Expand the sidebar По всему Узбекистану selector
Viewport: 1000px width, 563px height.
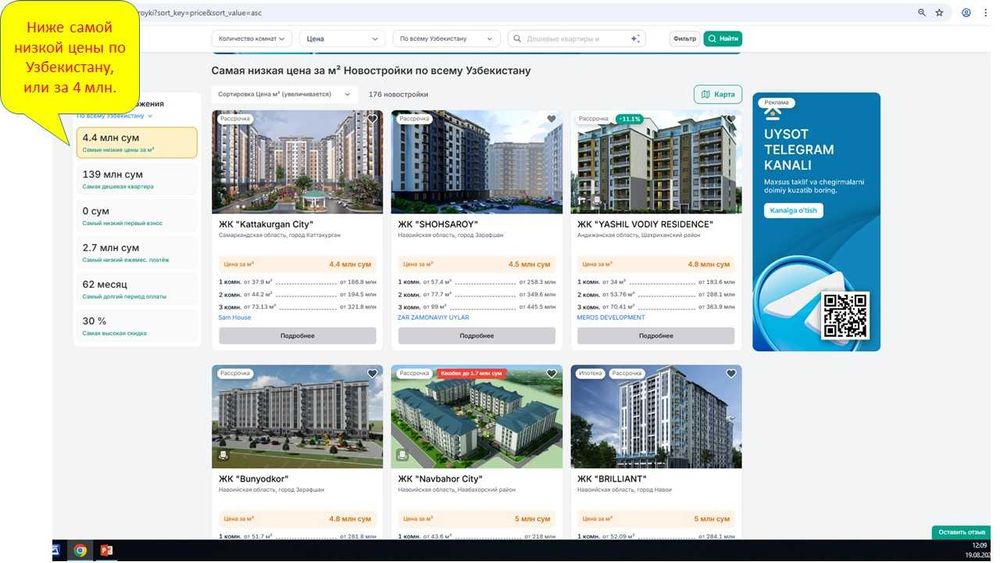click(115, 116)
